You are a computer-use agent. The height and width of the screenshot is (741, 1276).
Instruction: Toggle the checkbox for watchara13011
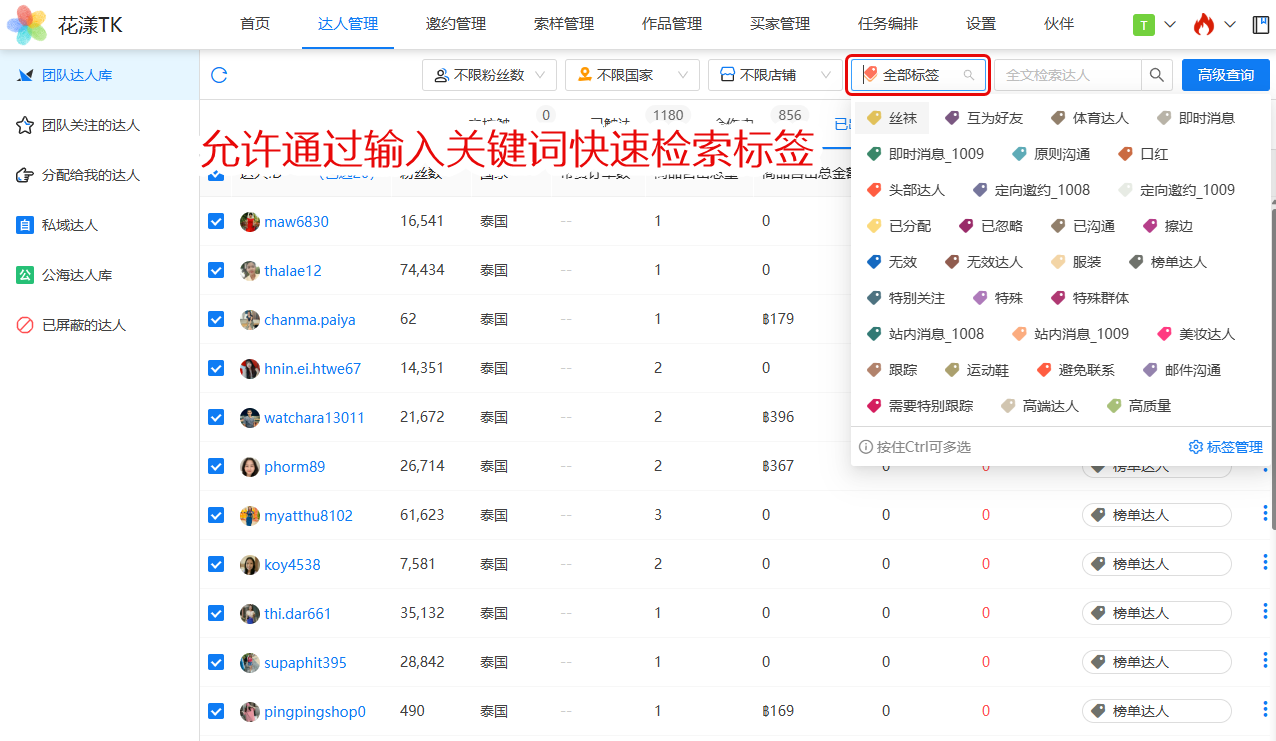[x=216, y=417]
